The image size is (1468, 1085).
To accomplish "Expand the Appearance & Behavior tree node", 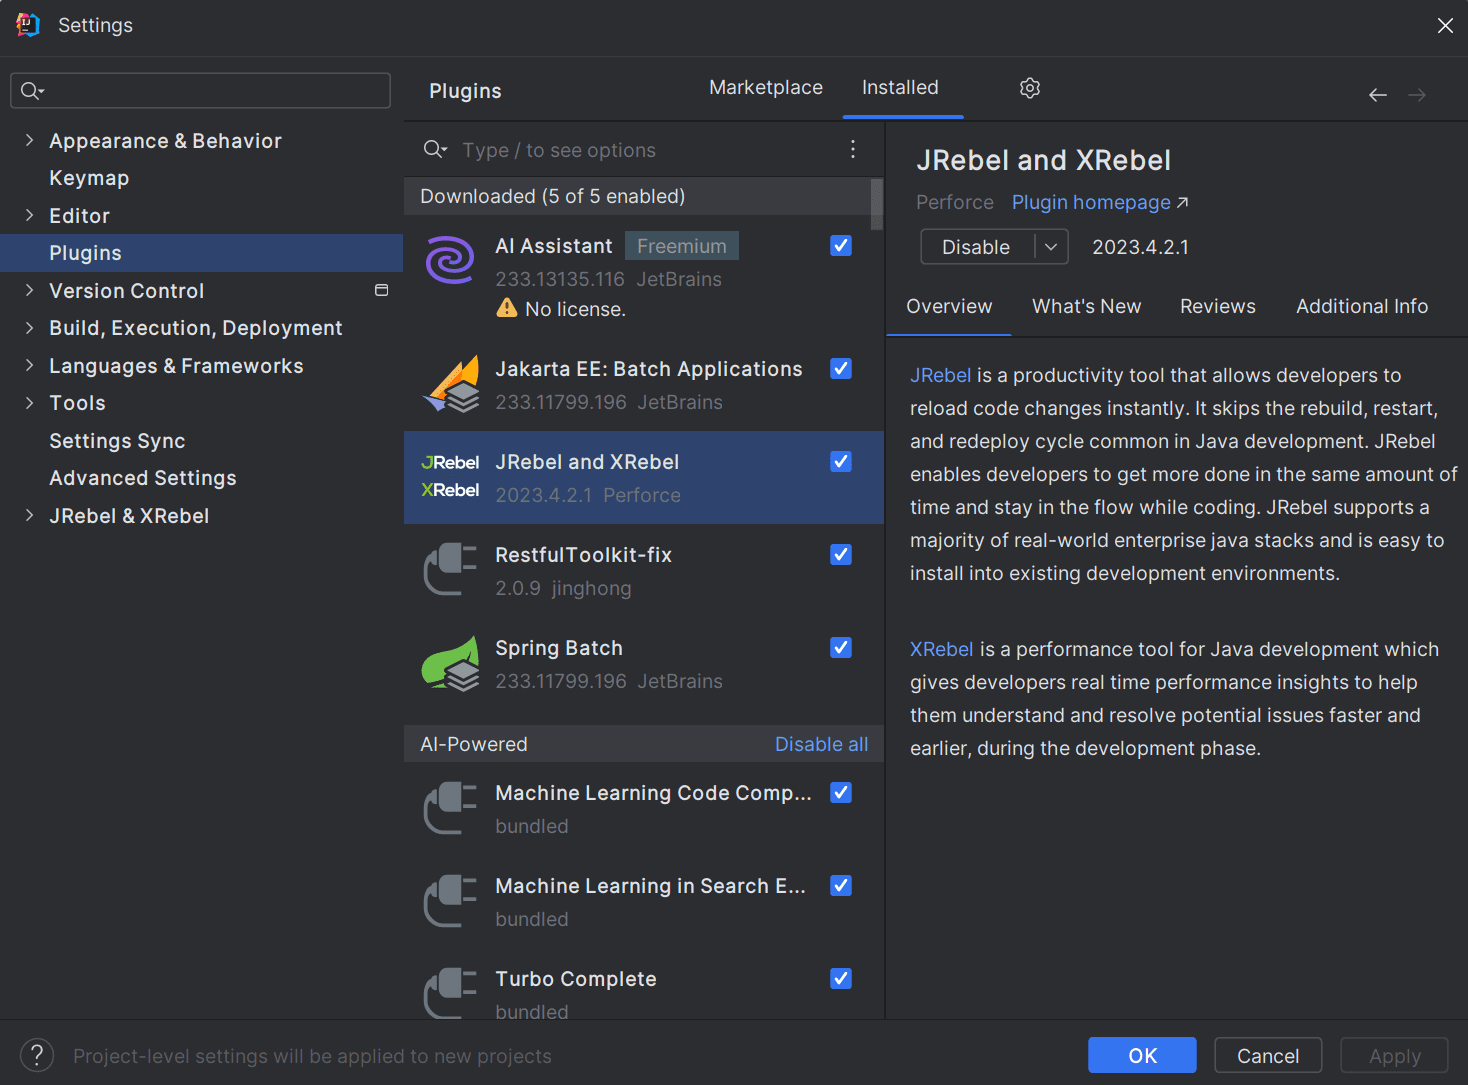I will click(x=29, y=141).
